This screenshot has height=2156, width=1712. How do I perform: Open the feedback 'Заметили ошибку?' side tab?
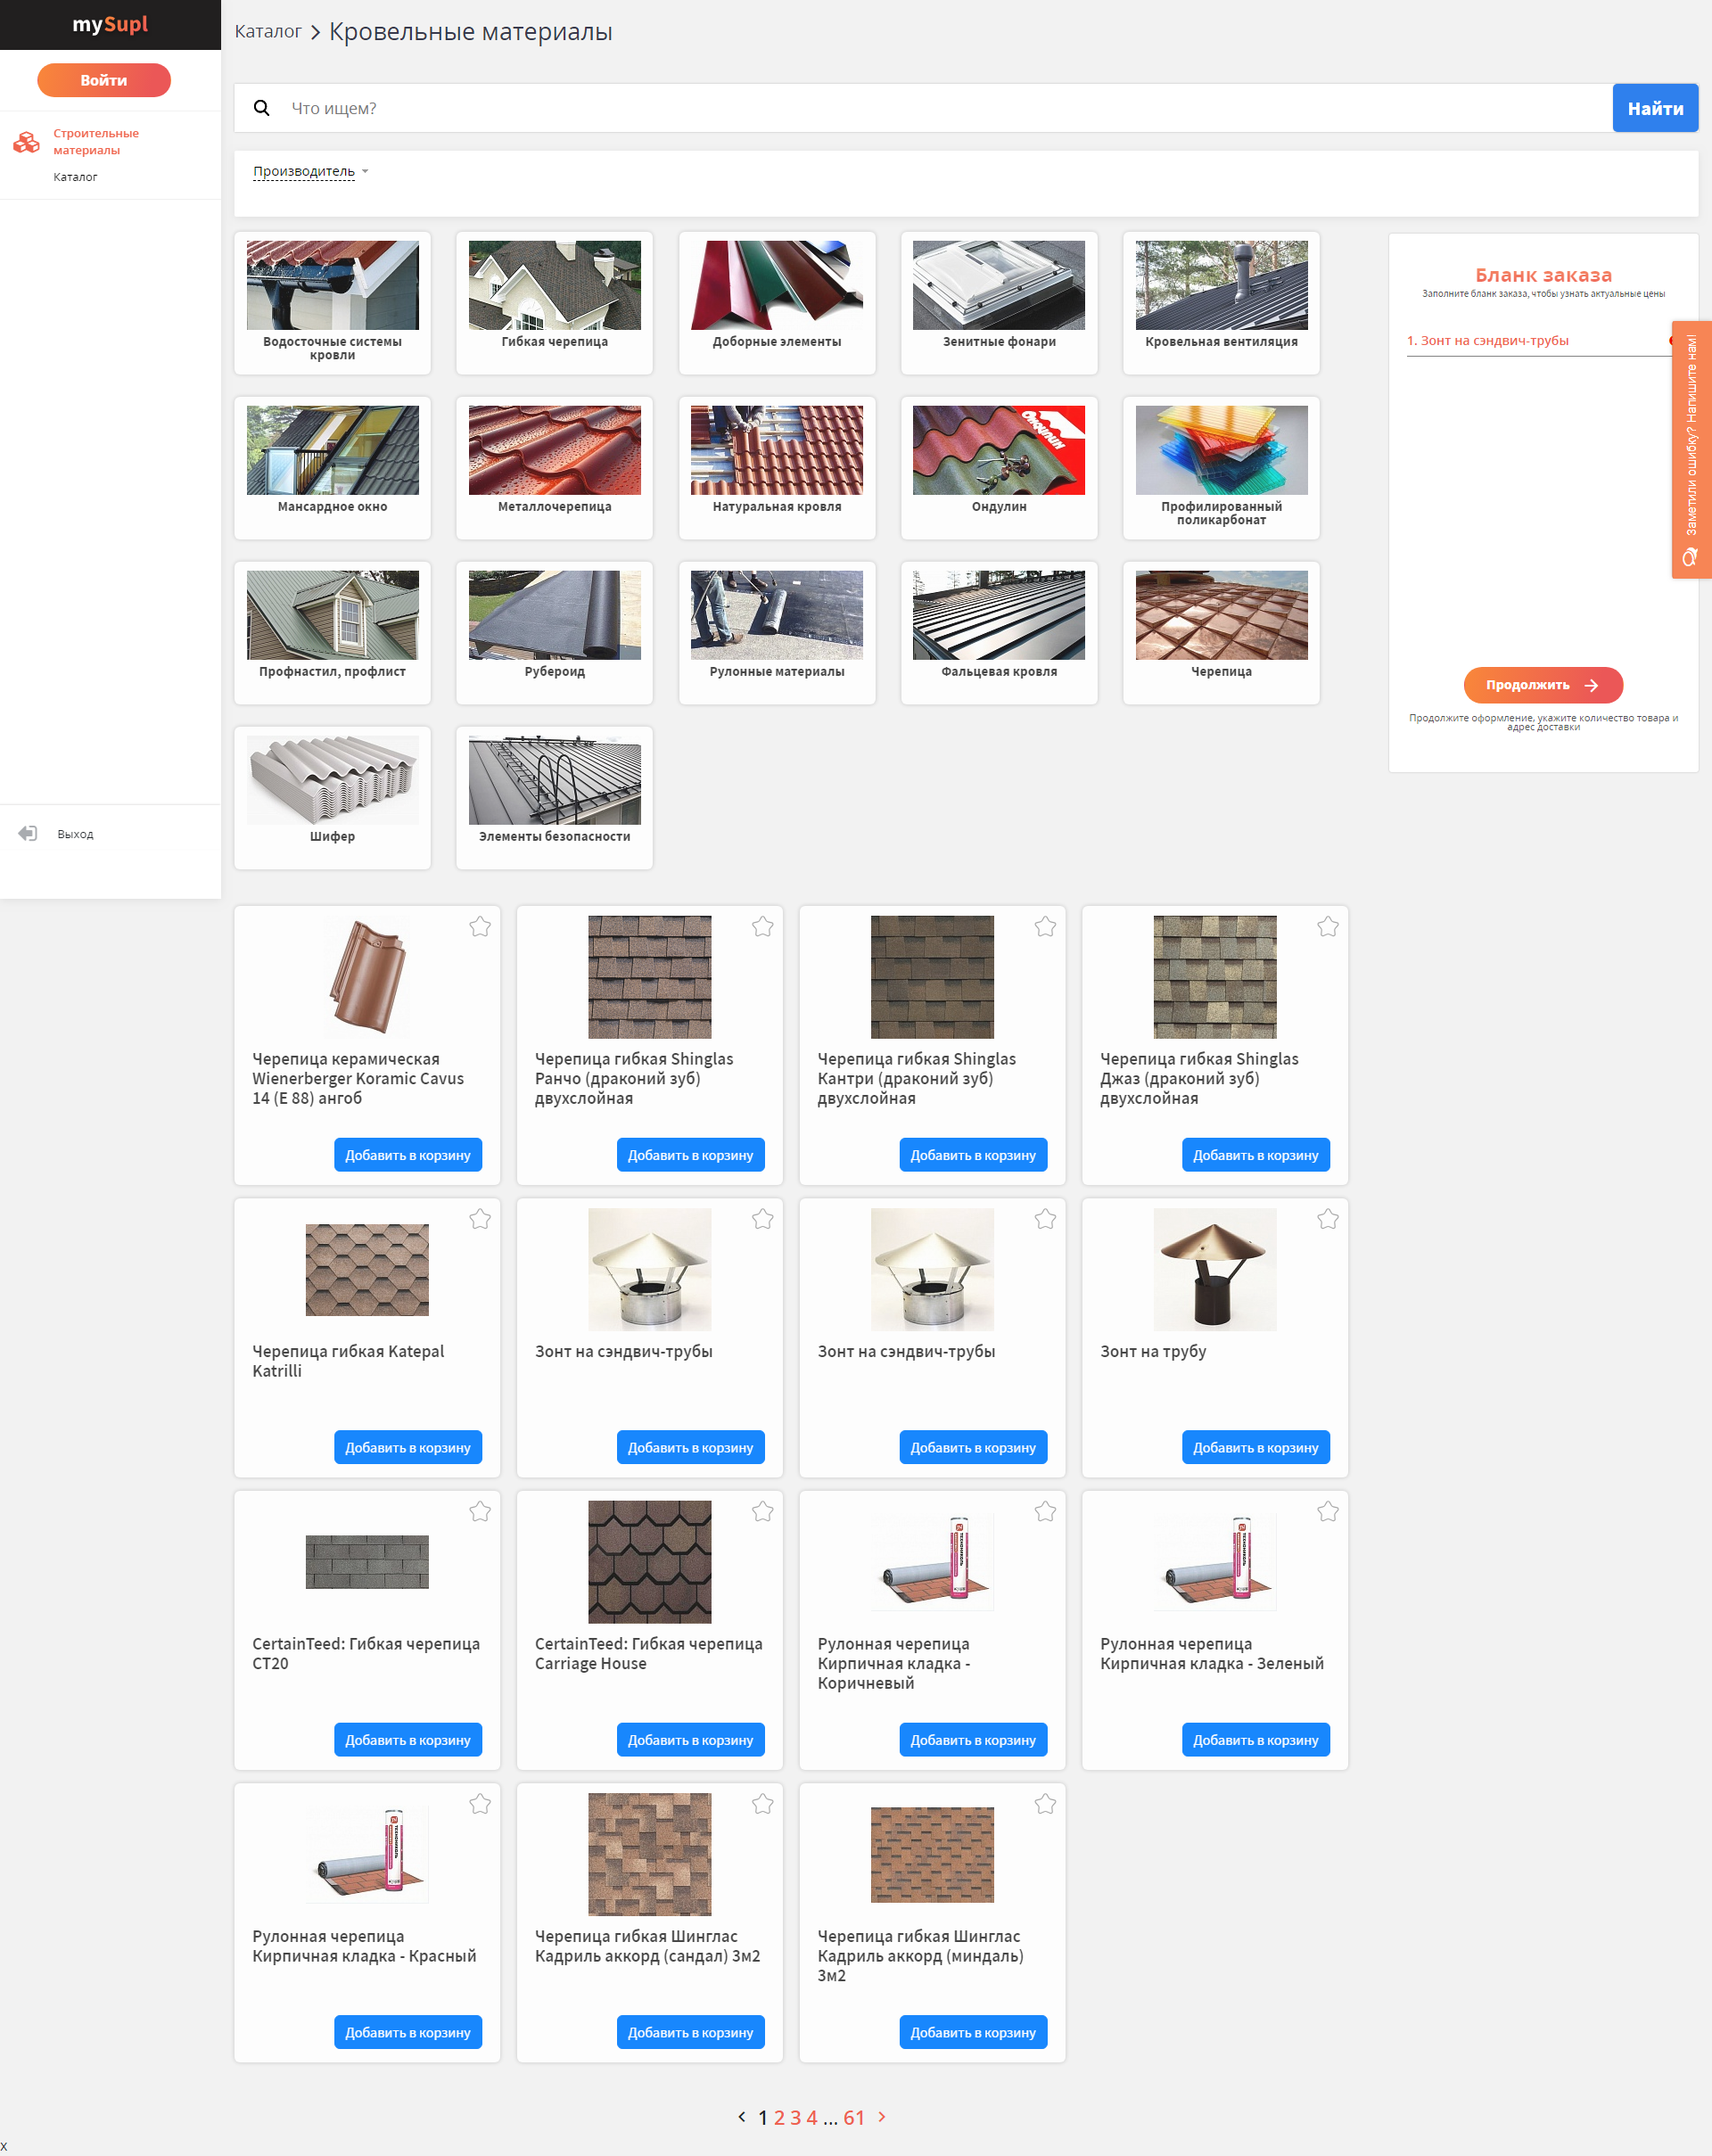(x=1691, y=450)
